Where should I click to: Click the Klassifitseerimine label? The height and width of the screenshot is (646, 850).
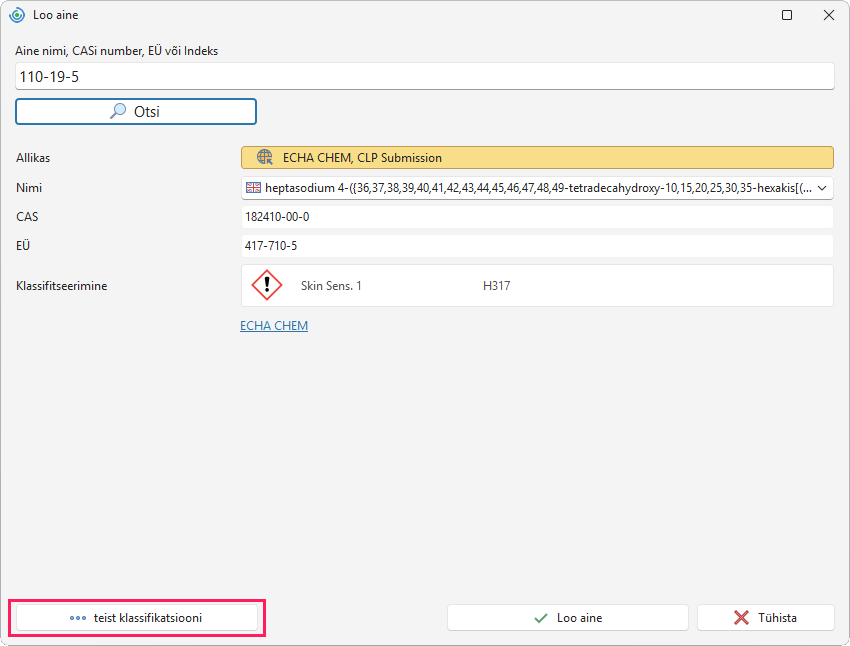tap(62, 286)
